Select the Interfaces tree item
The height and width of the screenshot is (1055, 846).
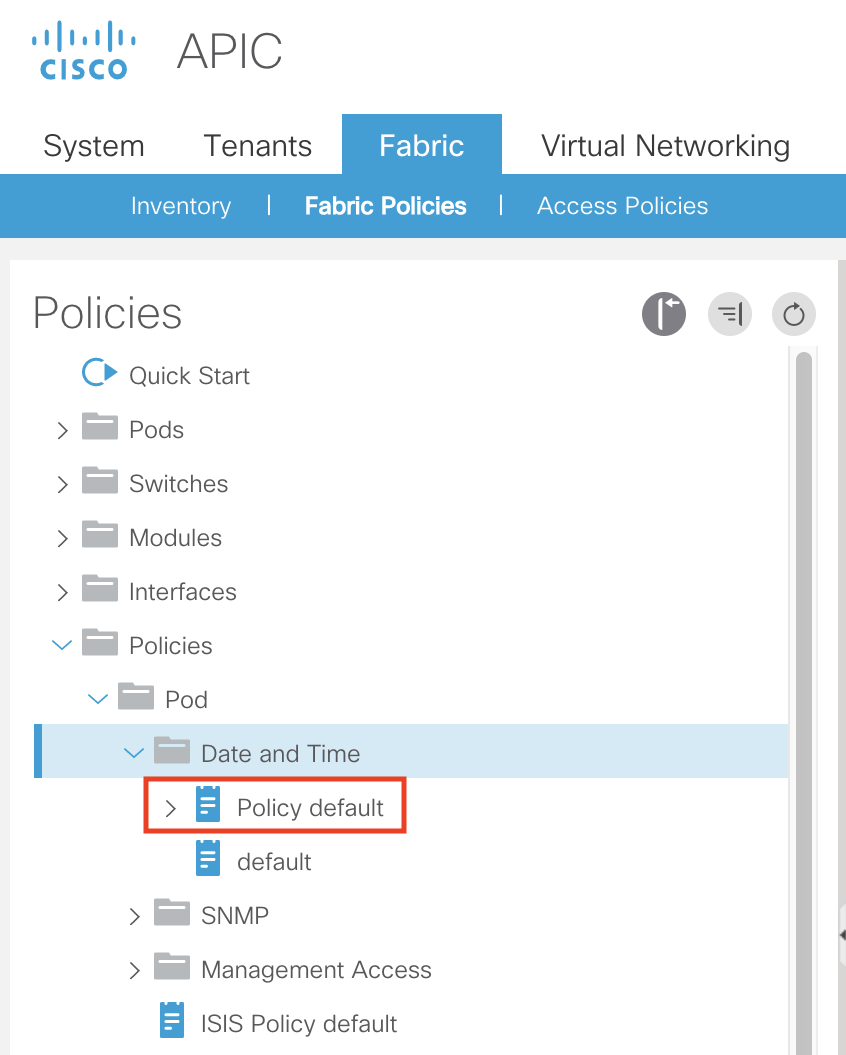point(182,591)
